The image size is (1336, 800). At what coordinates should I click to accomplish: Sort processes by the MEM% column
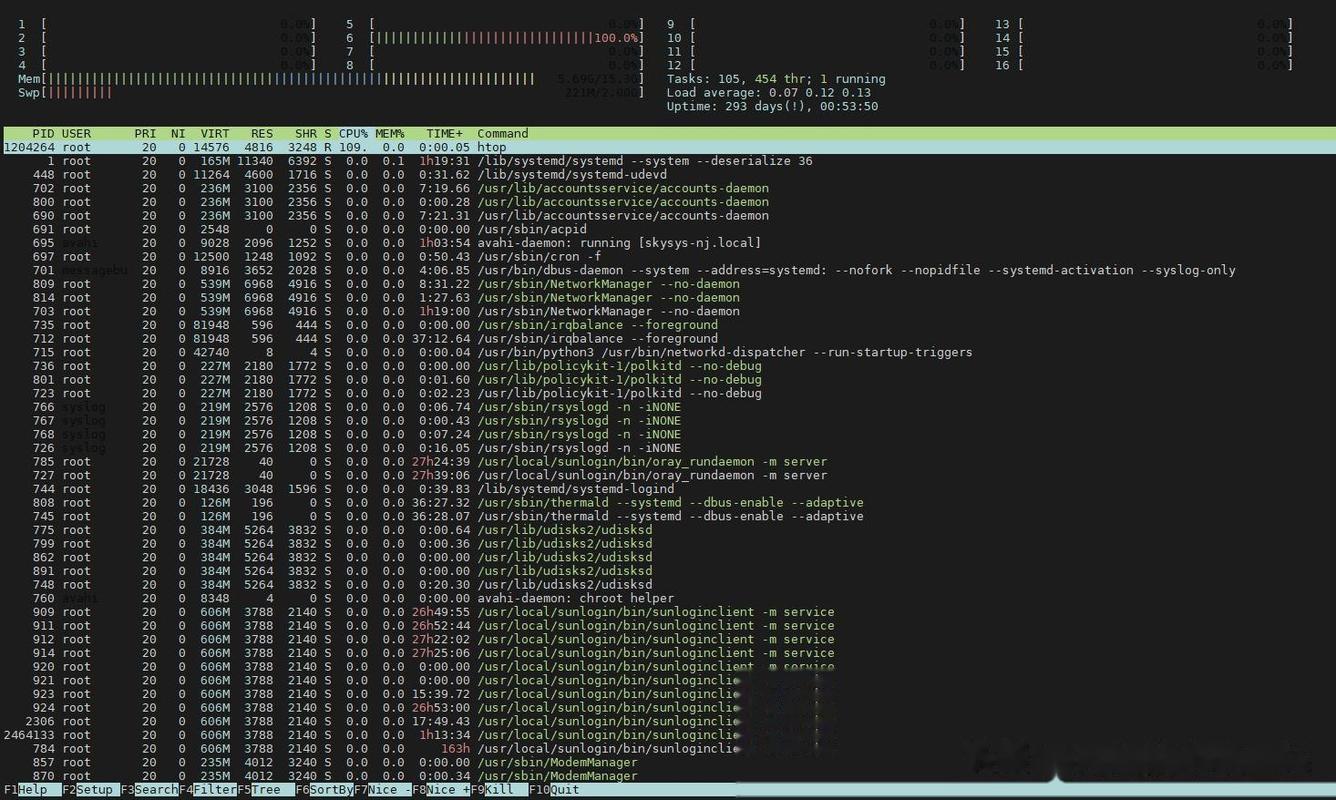click(388, 133)
